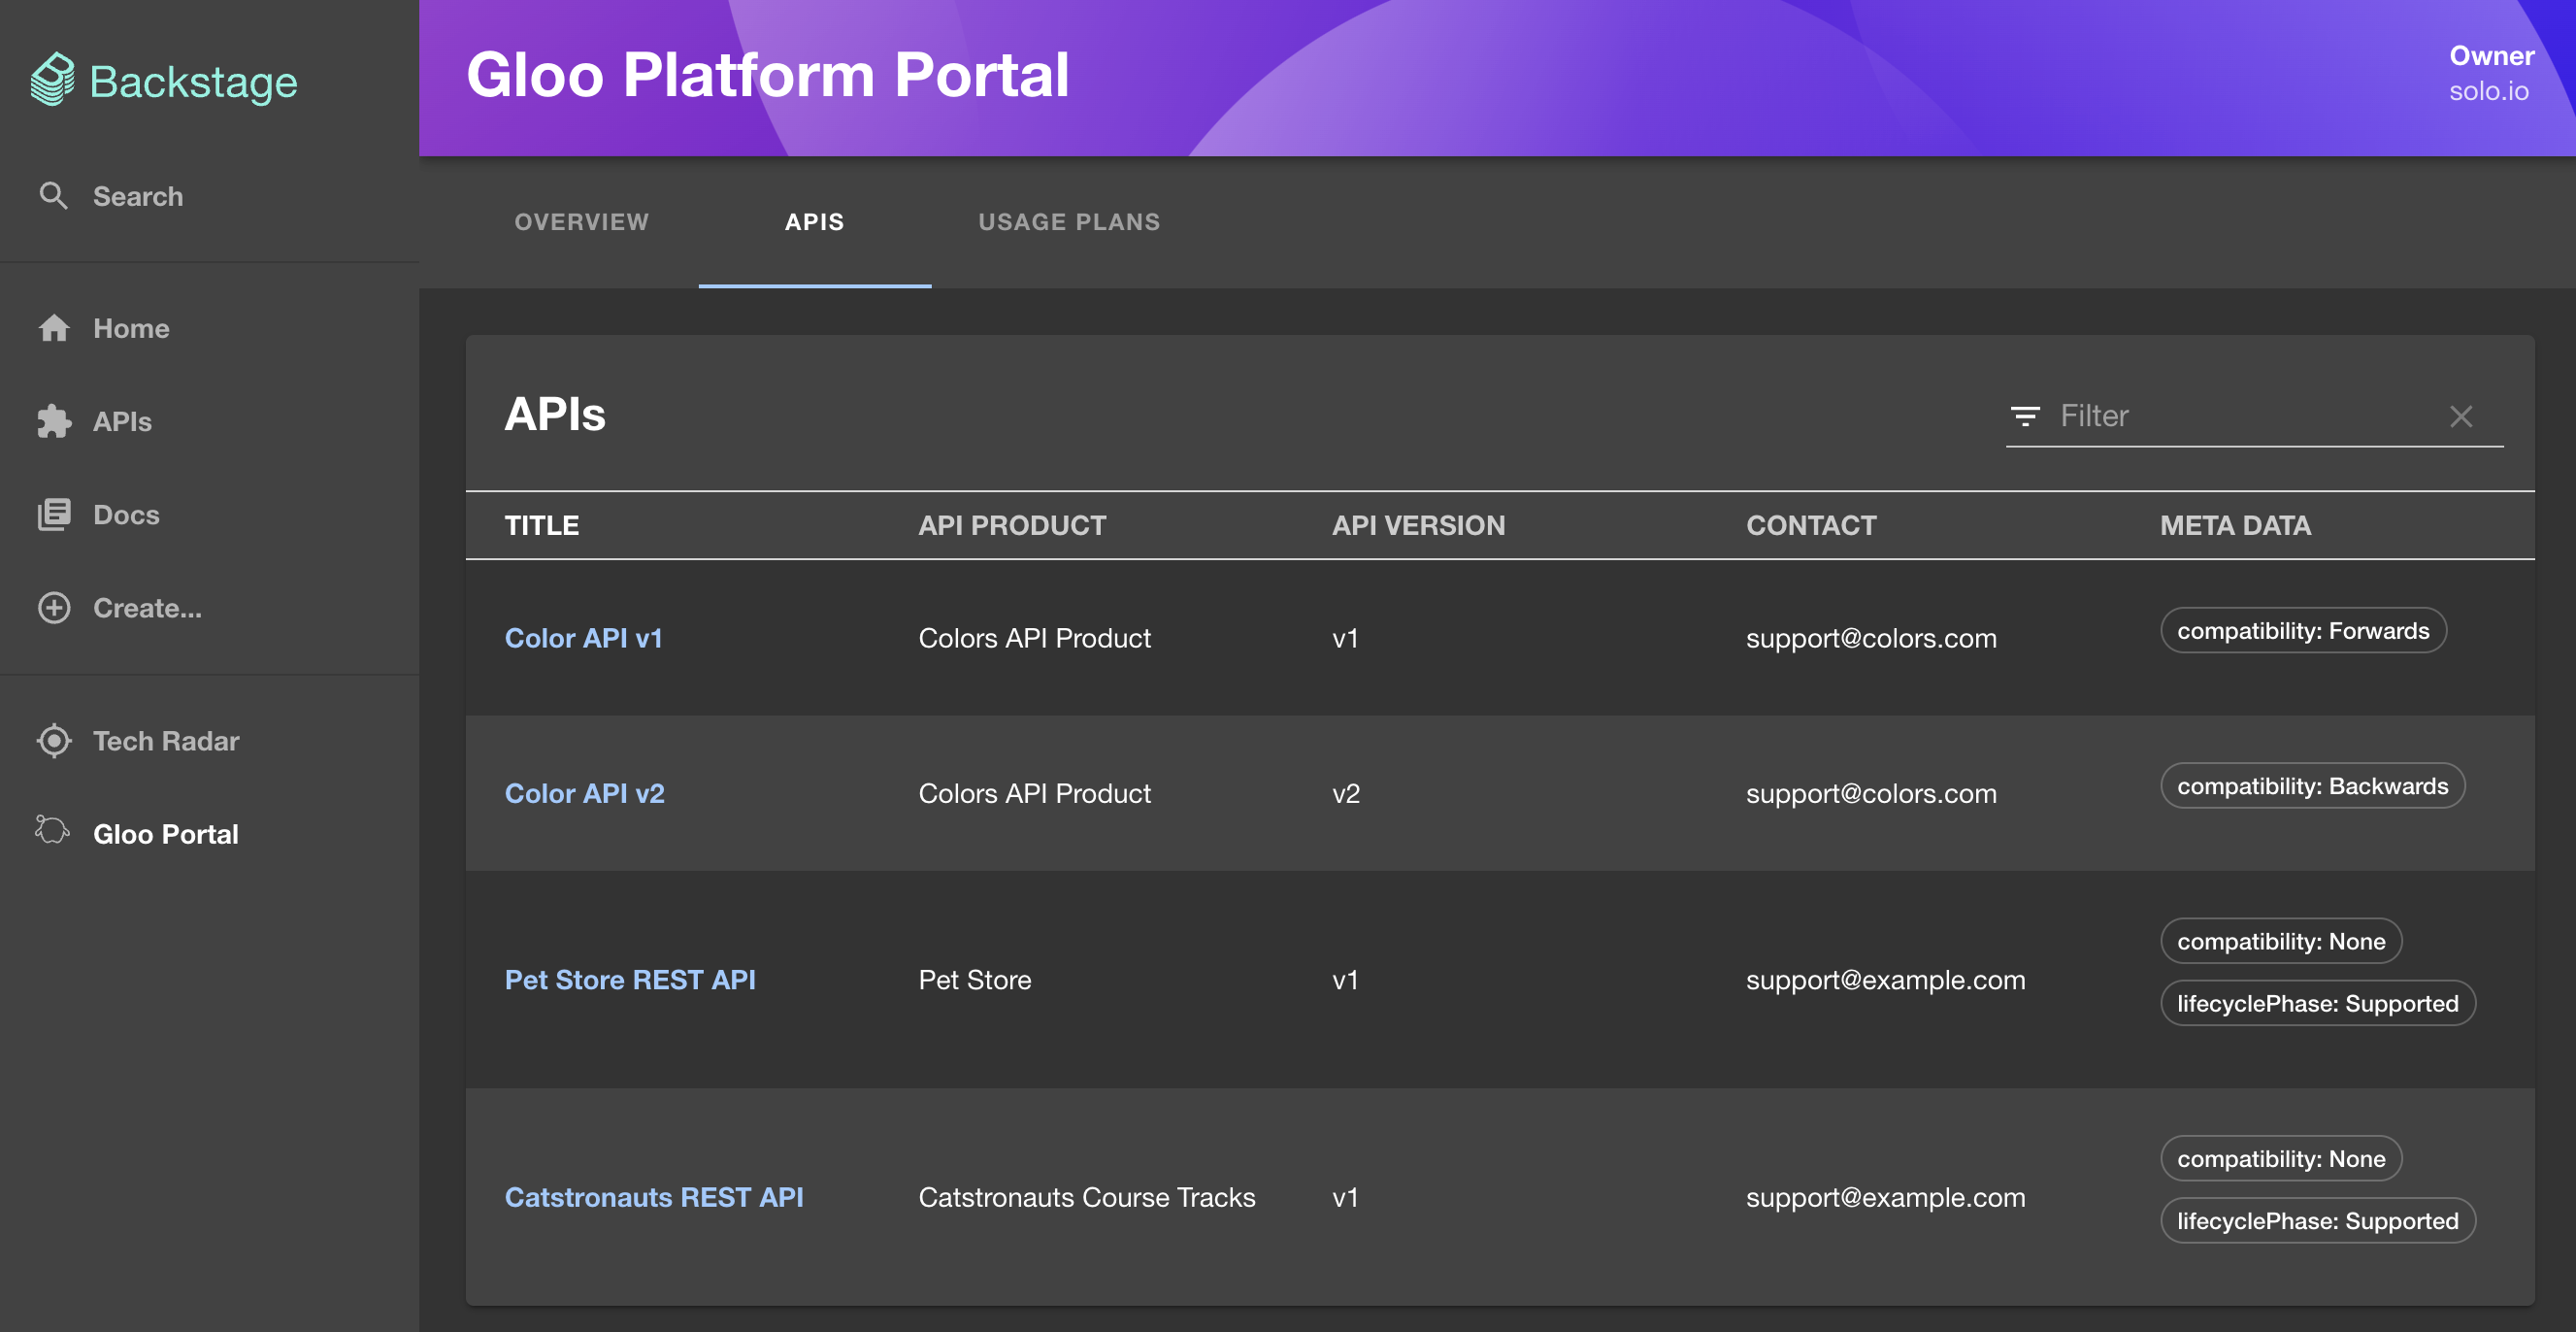Click the Backstage logo icon
Screen dimensions: 2576x1332
pyautogui.click(x=53, y=79)
